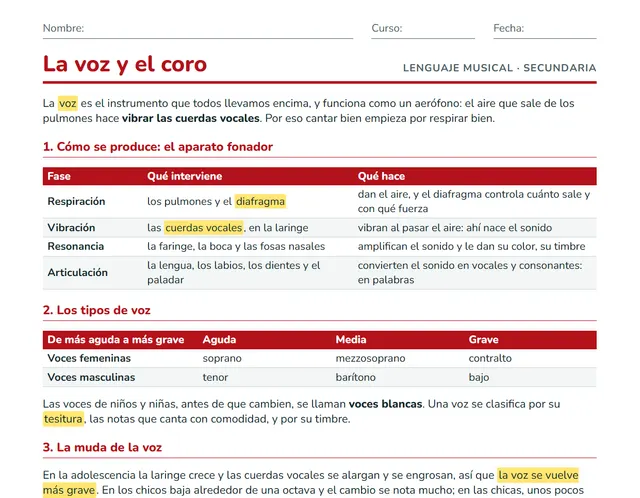This screenshot has height=498, width=640.
Task: Click bold phrase 'voces blancas'
Action: tap(385, 404)
